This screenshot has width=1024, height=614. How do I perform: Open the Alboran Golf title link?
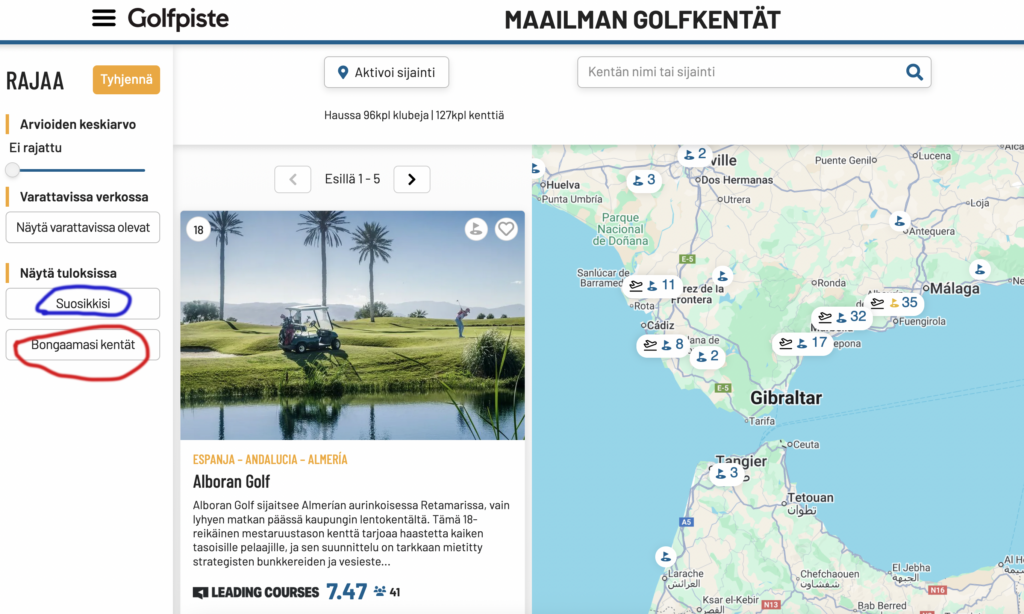(231, 481)
